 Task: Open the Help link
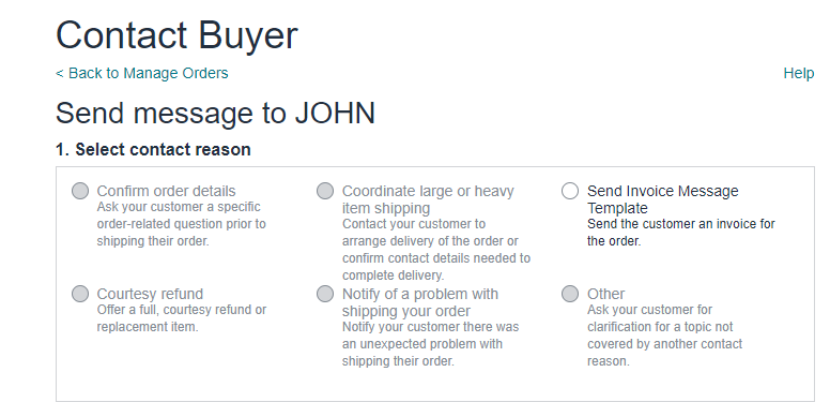click(x=798, y=73)
